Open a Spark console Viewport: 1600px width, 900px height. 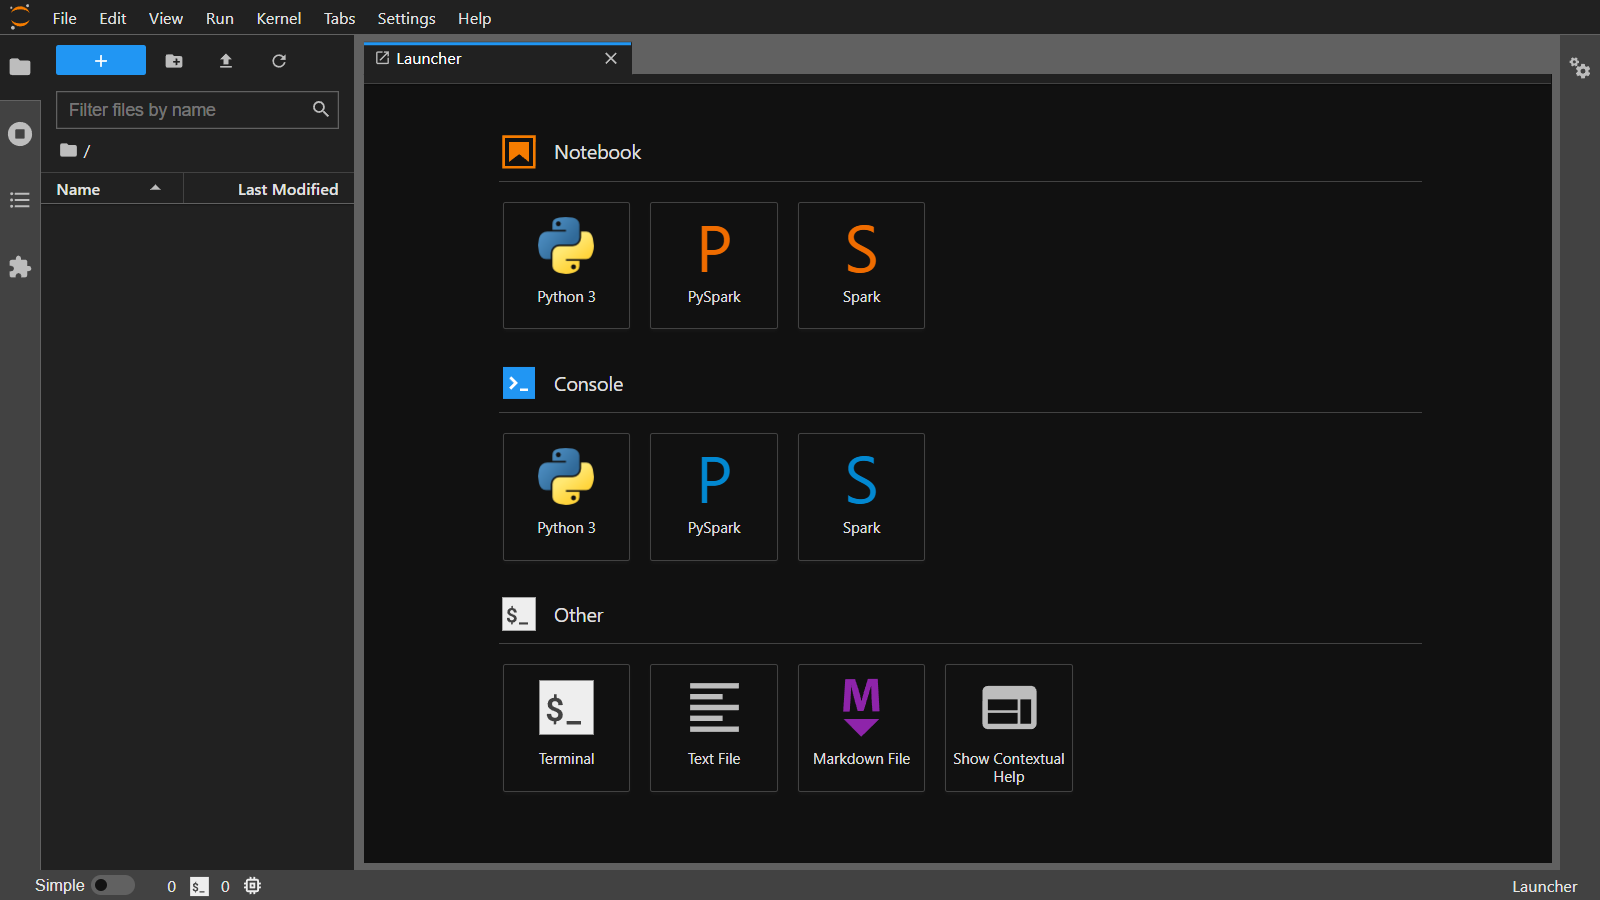(861, 496)
